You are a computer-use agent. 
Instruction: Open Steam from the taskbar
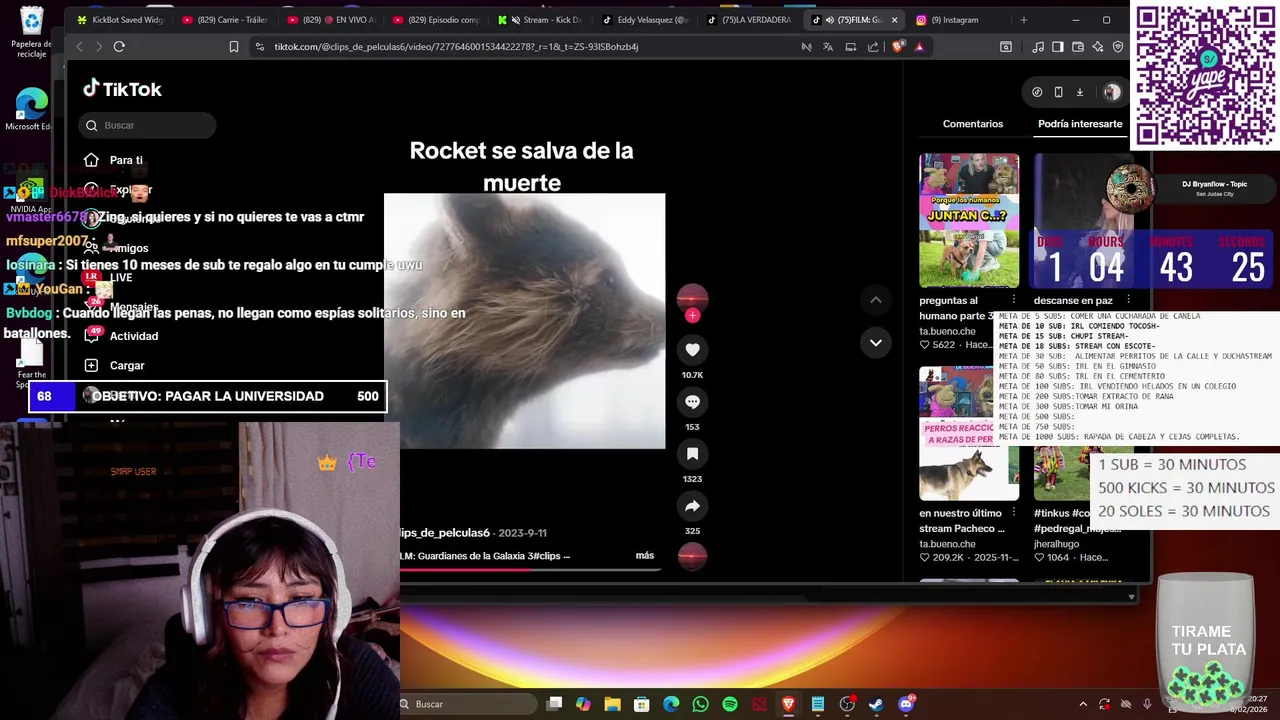click(x=876, y=704)
